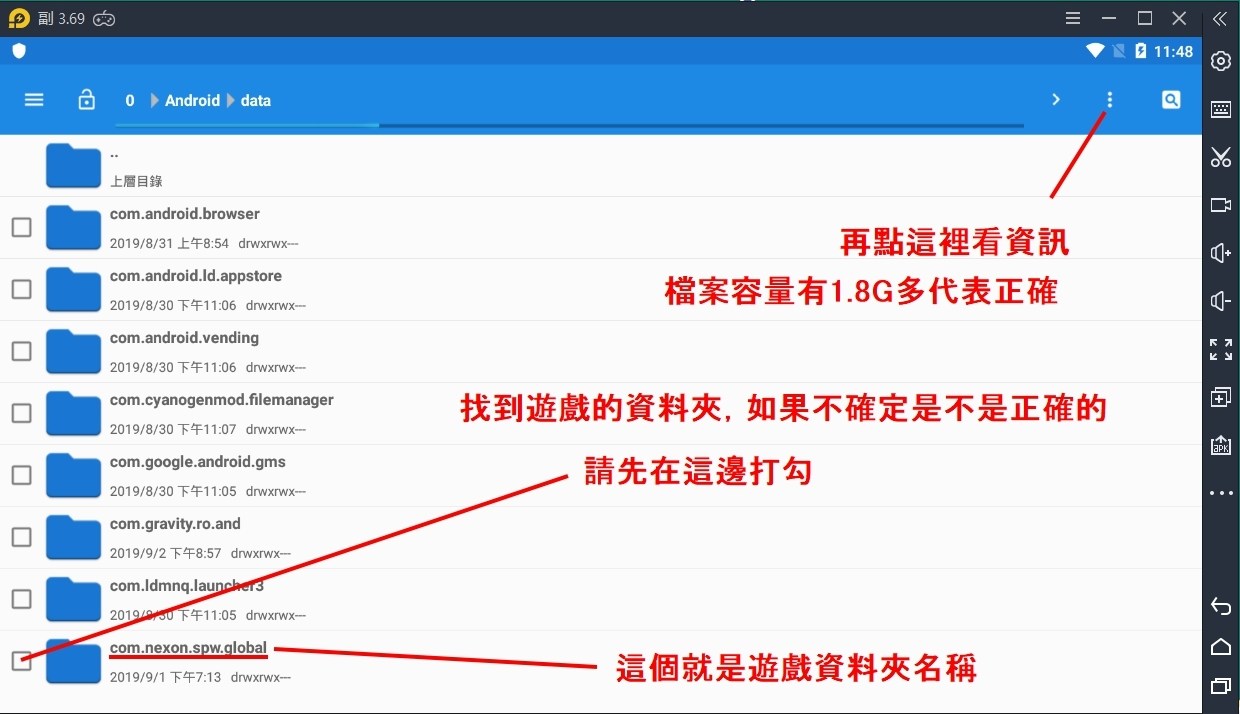The image size is (1240, 714).
Task: Check the com.nexon.spw.global checkbox
Action: pos(21,661)
